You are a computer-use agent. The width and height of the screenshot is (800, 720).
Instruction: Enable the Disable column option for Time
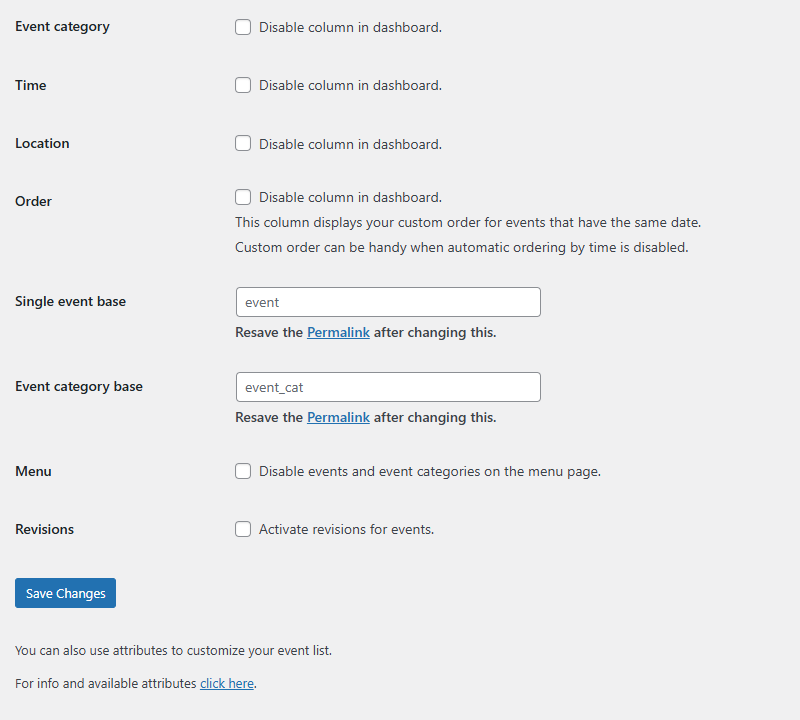[x=243, y=85]
